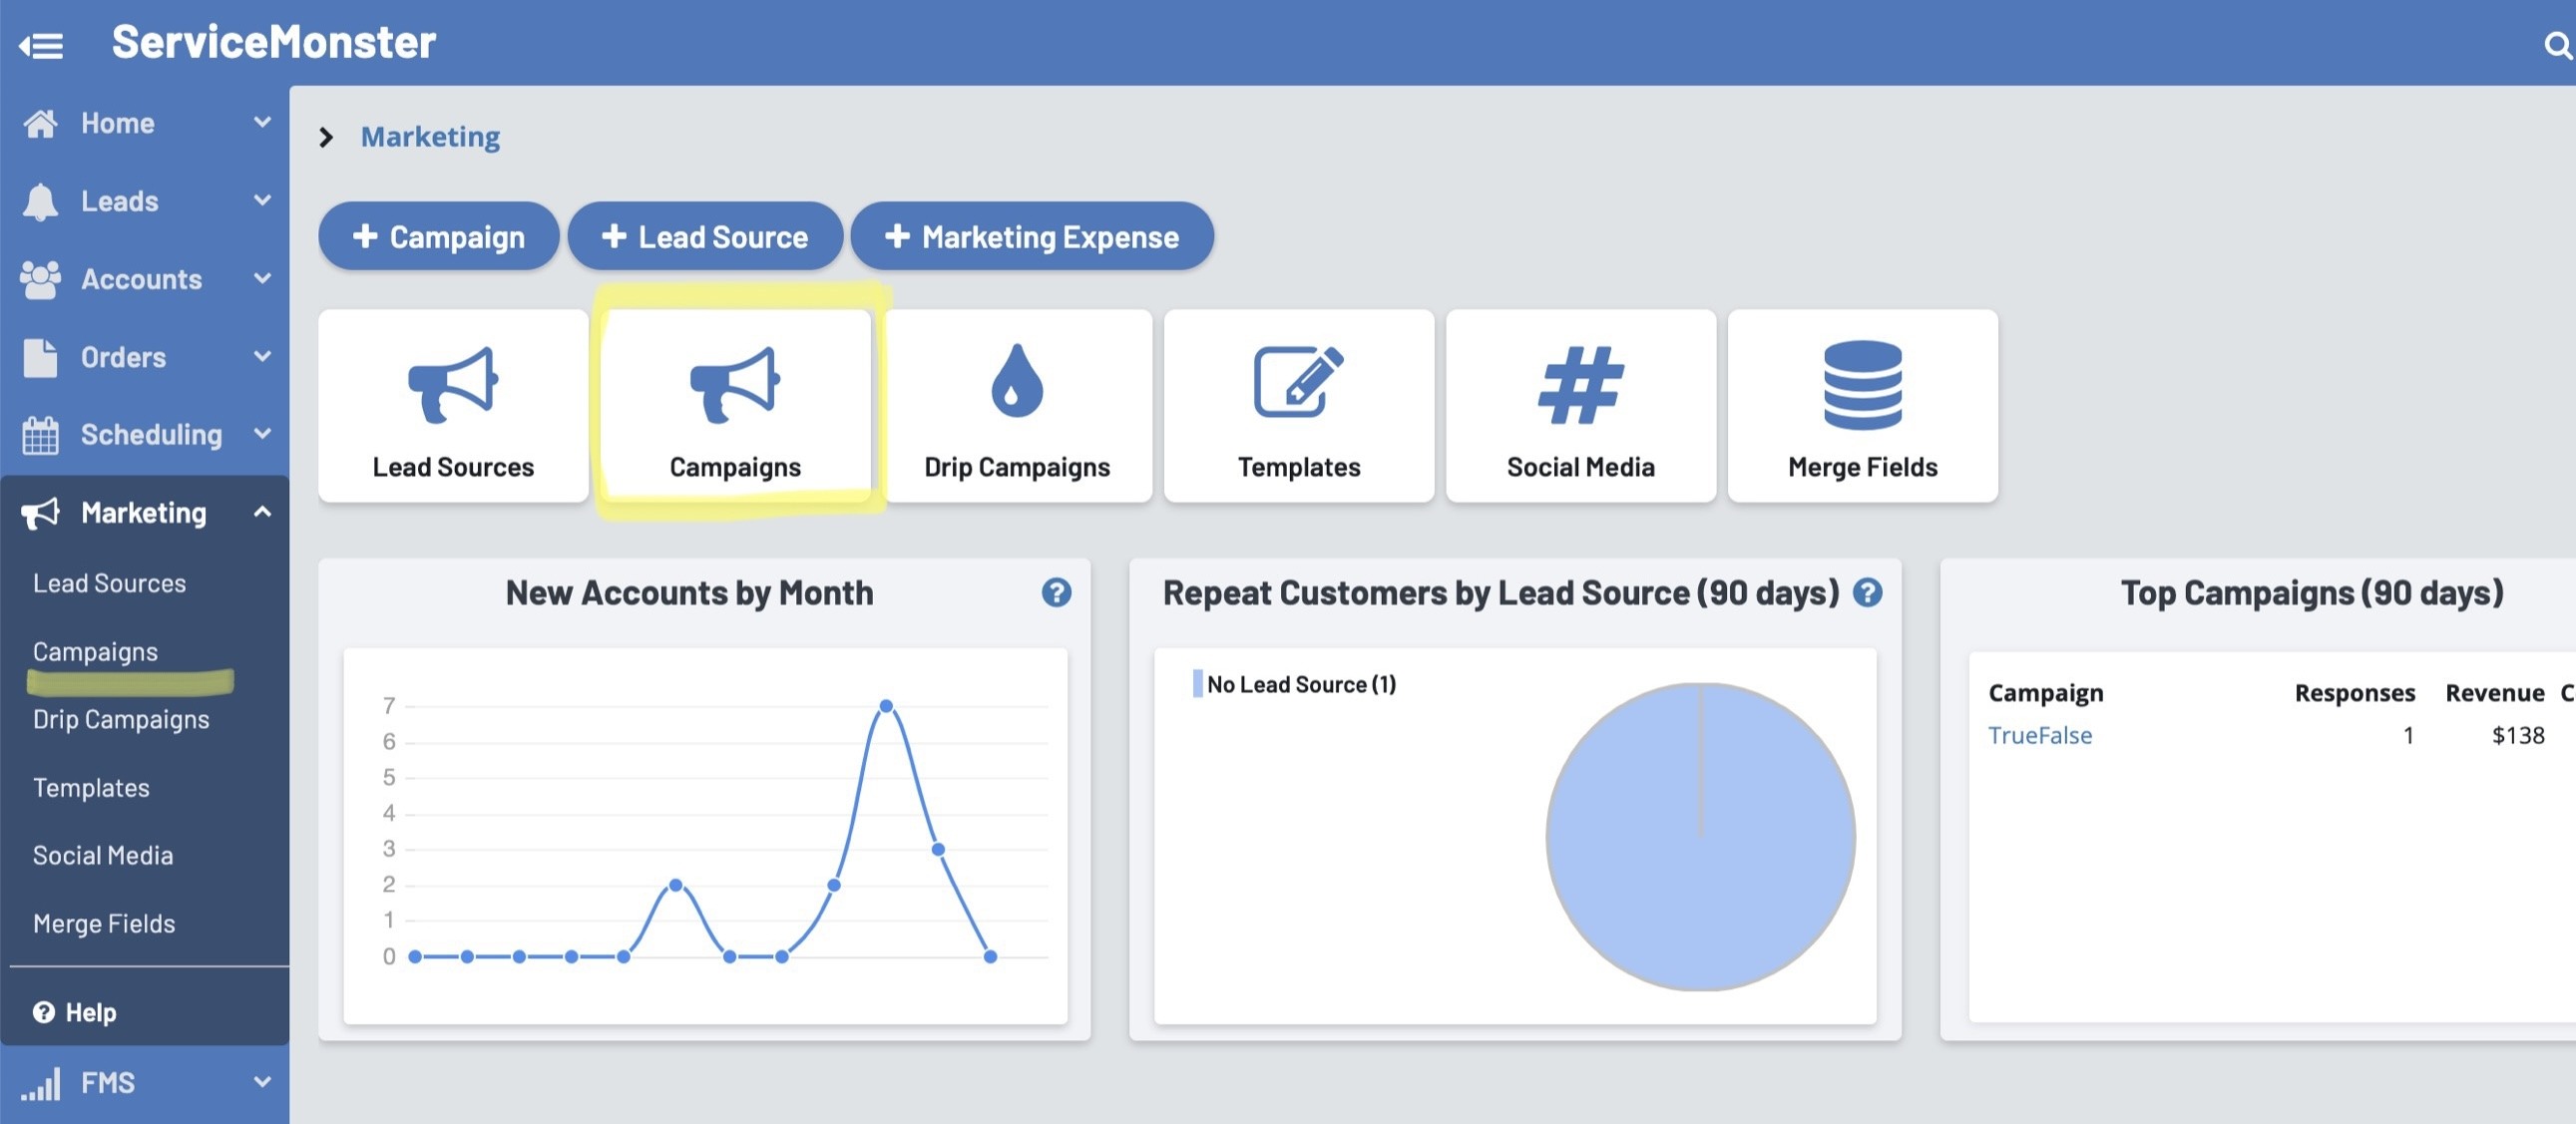Select Drip Campaigns in the sidebar submenu
Viewport: 2576px width, 1124px height.
[x=121, y=719]
